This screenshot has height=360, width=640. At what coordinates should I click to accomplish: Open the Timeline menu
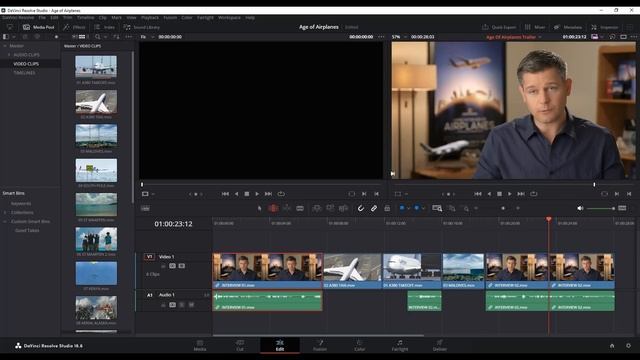[86, 18]
